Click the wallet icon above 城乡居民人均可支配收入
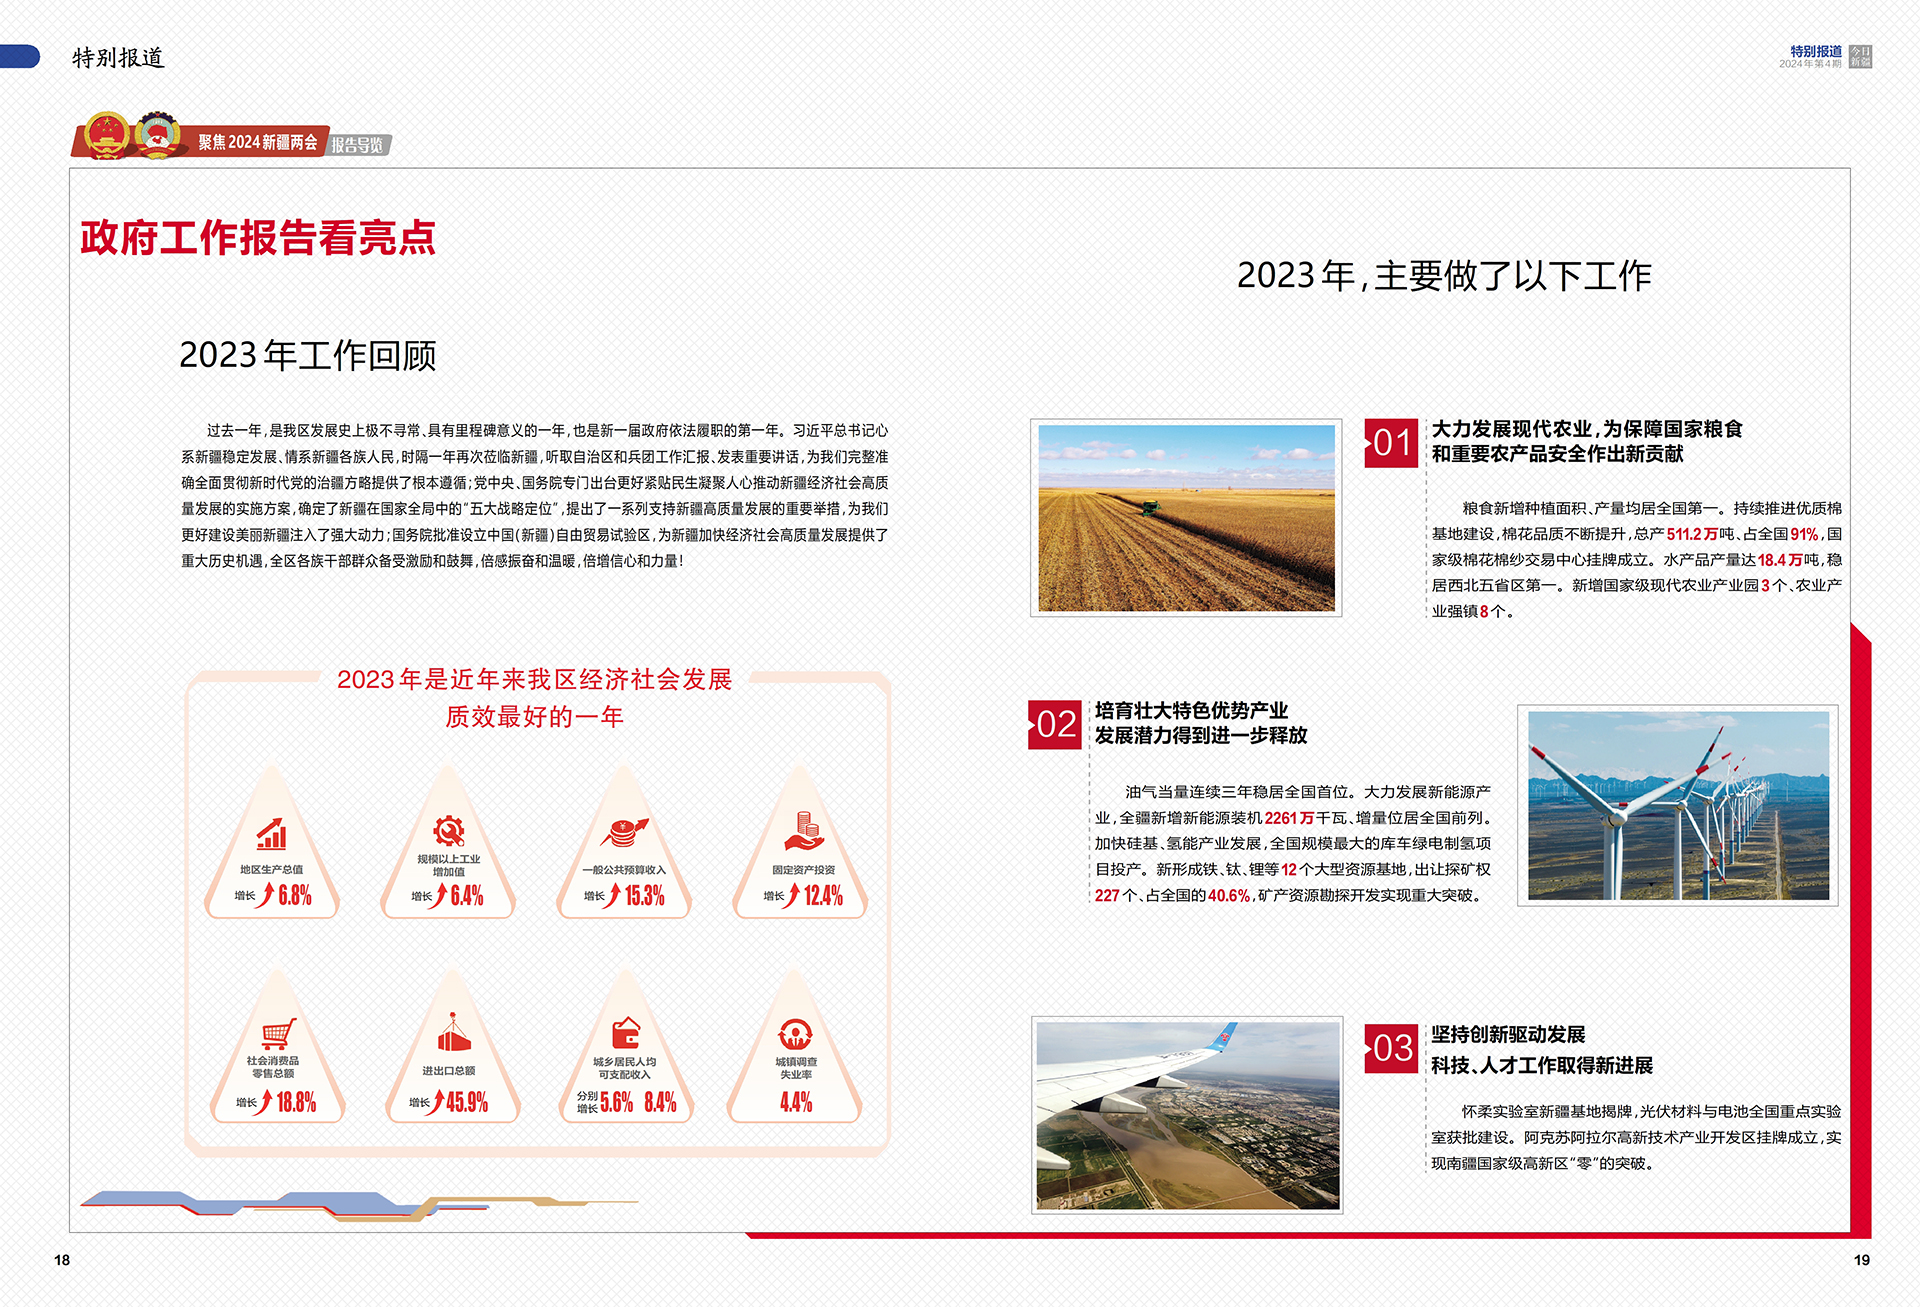The width and height of the screenshot is (1920, 1307). pyautogui.click(x=626, y=1032)
